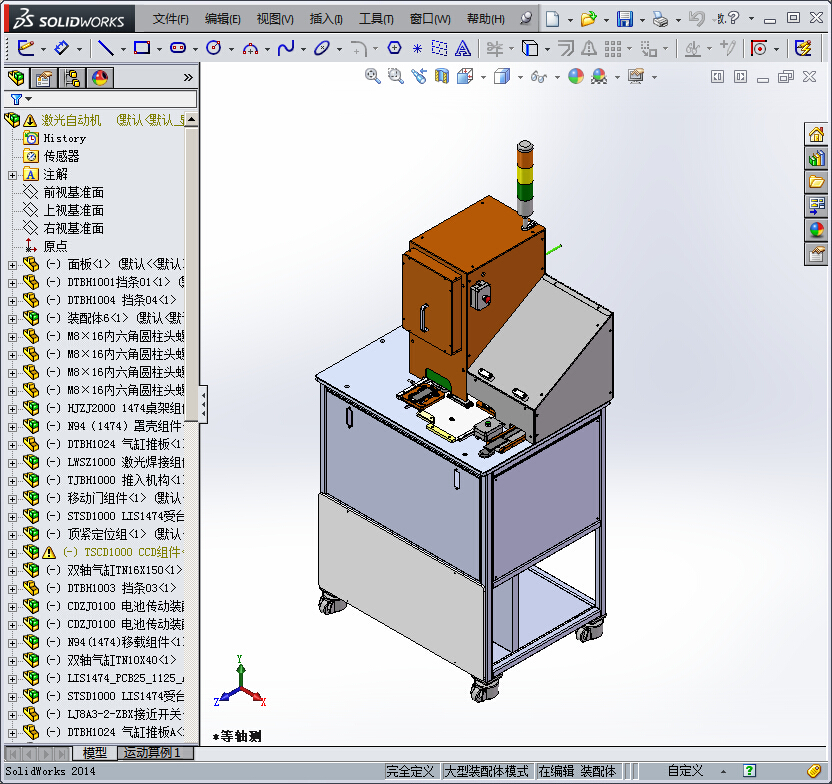Click the Linear Sketch Pattern tool
Image resolution: width=832 pixels, height=784 pixels.
613,49
